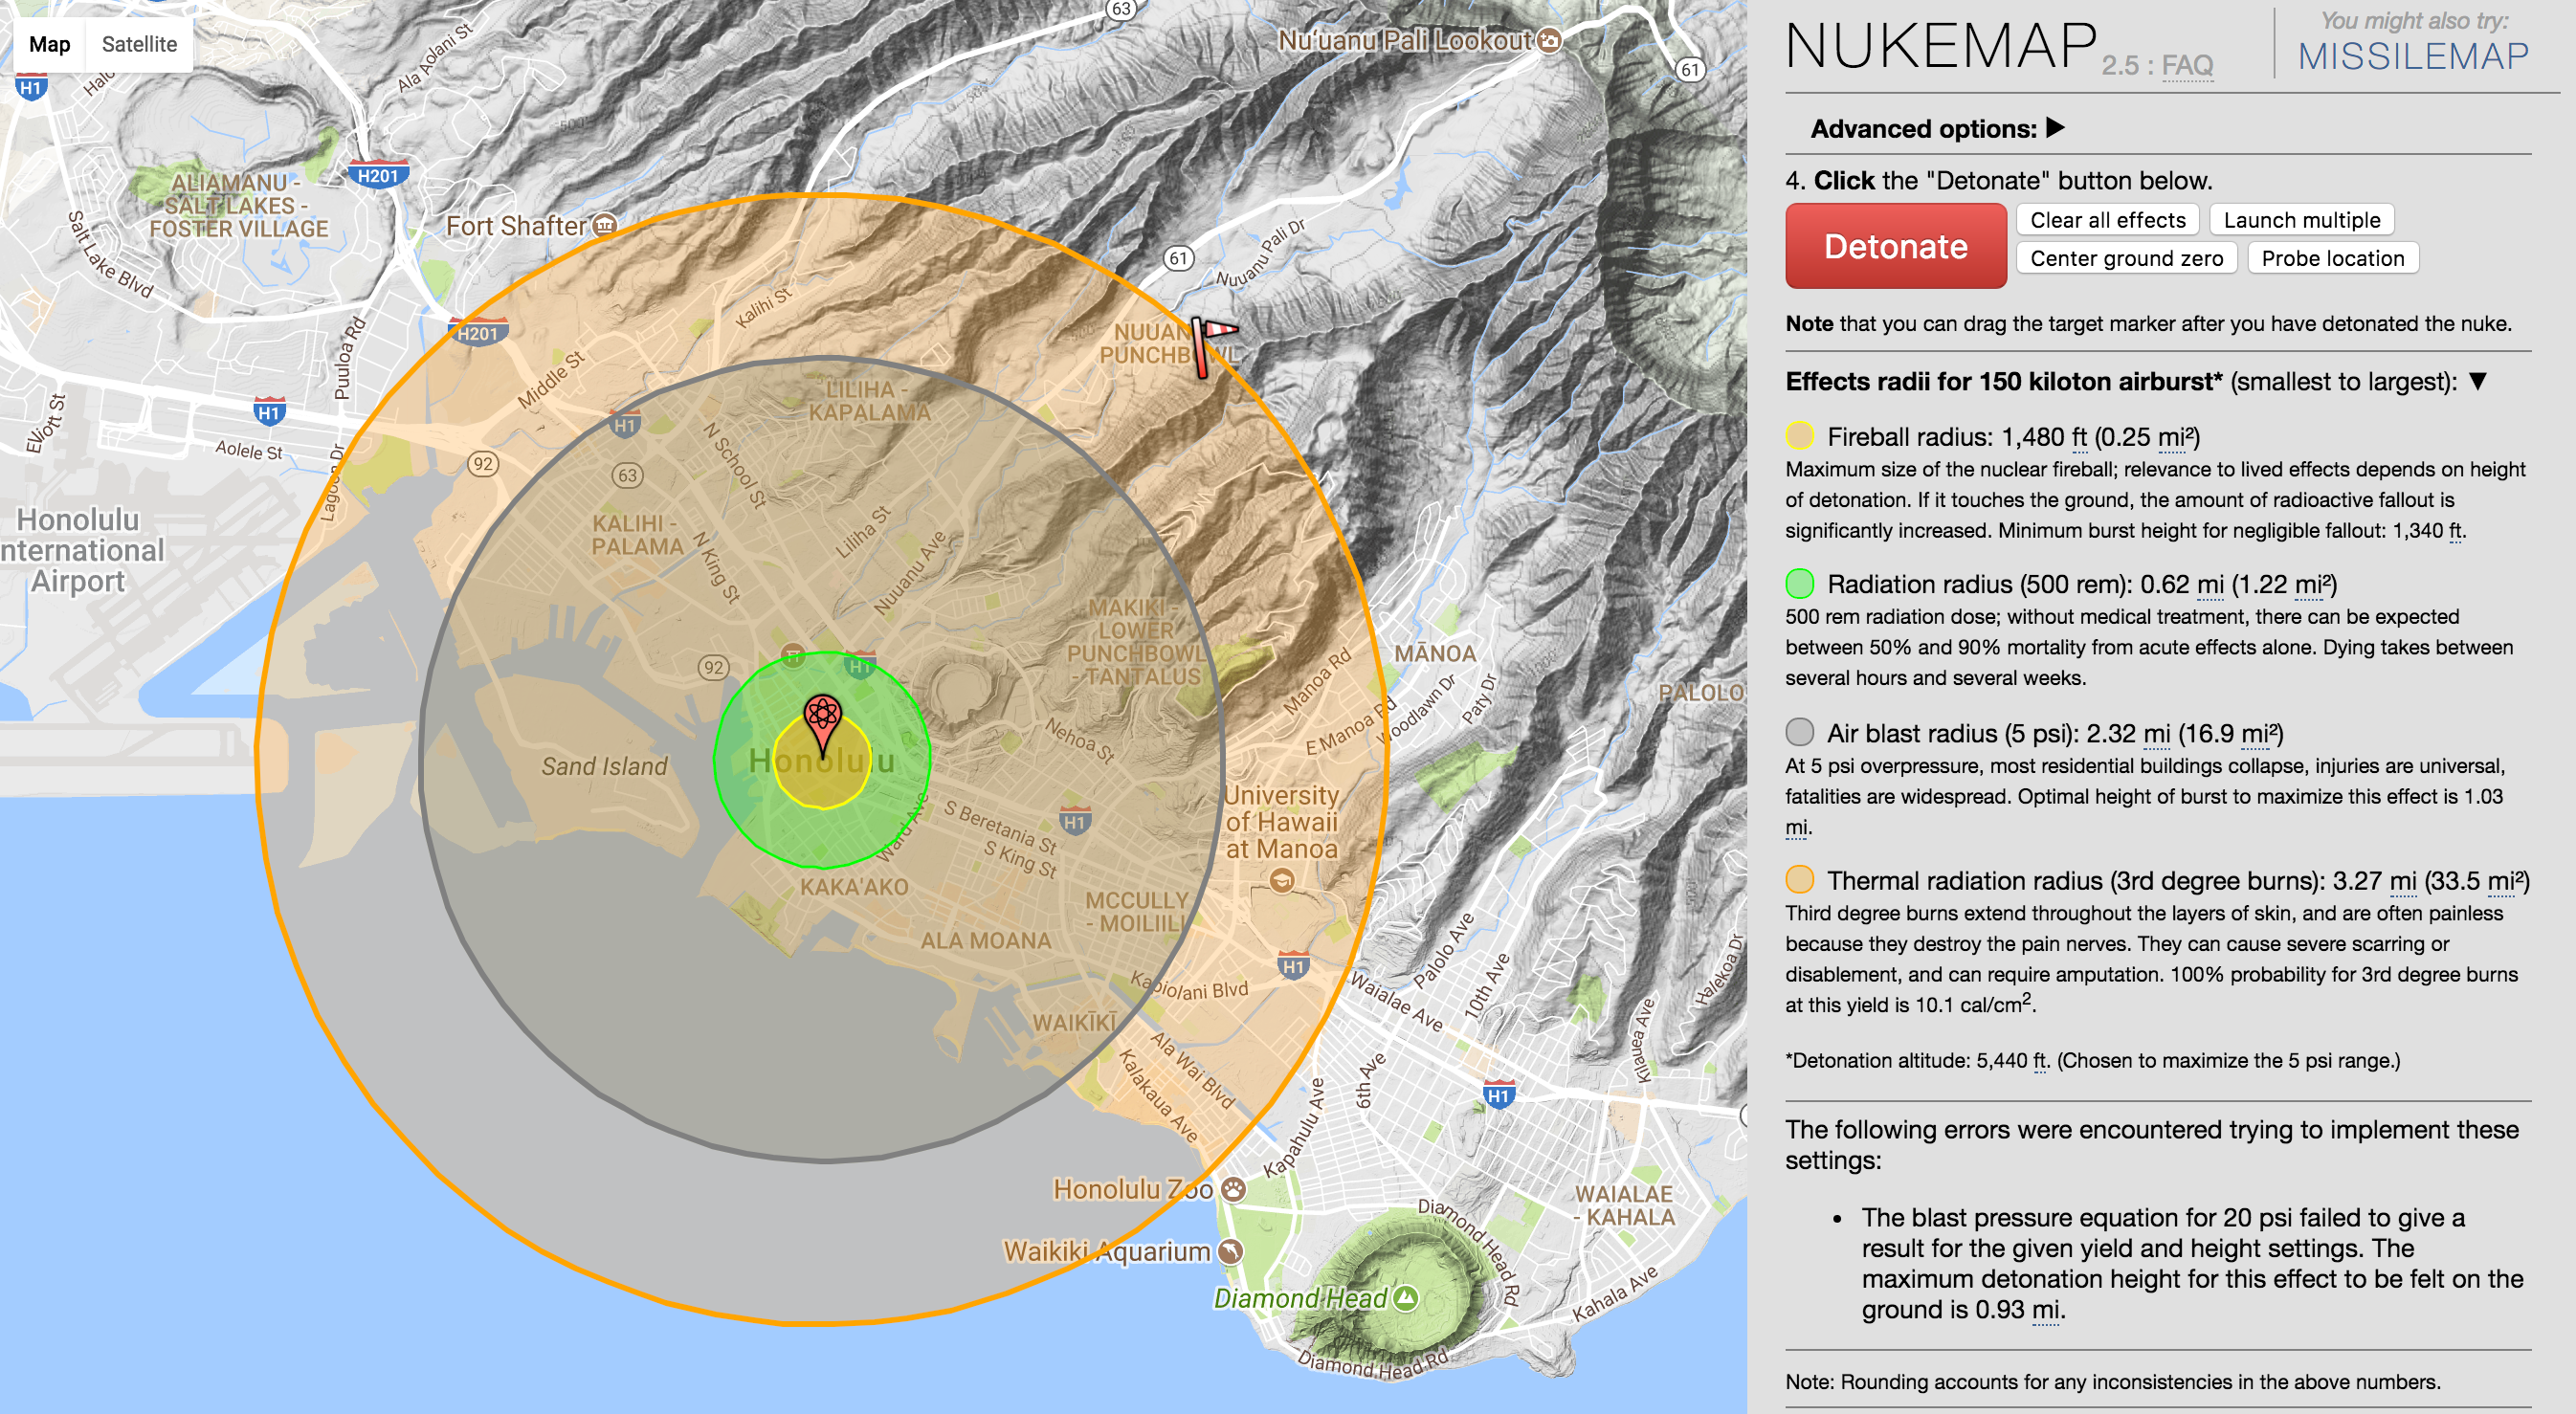This screenshot has width=2576, height=1414.
Task: Open the MISSILEMAP link
Action: 2413,56
